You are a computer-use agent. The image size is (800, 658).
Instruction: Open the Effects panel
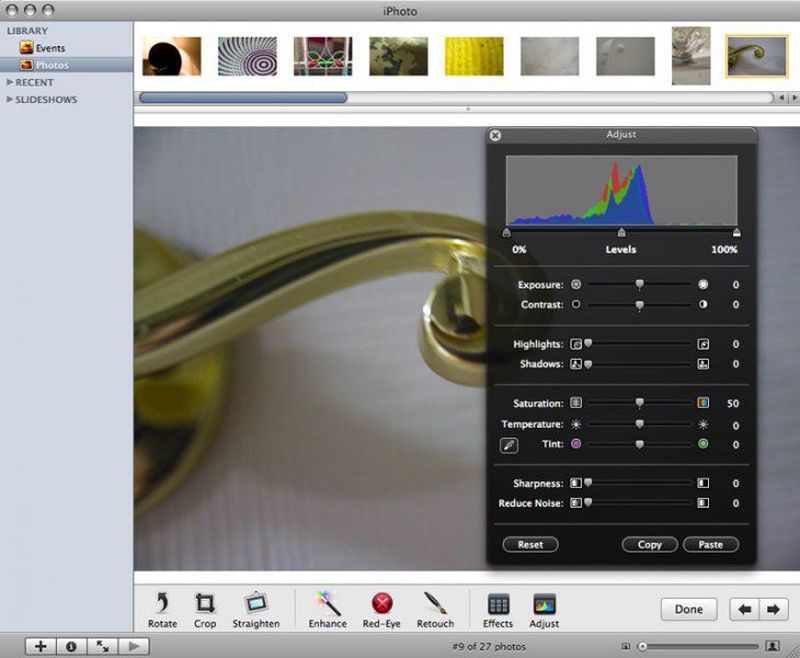click(x=498, y=604)
